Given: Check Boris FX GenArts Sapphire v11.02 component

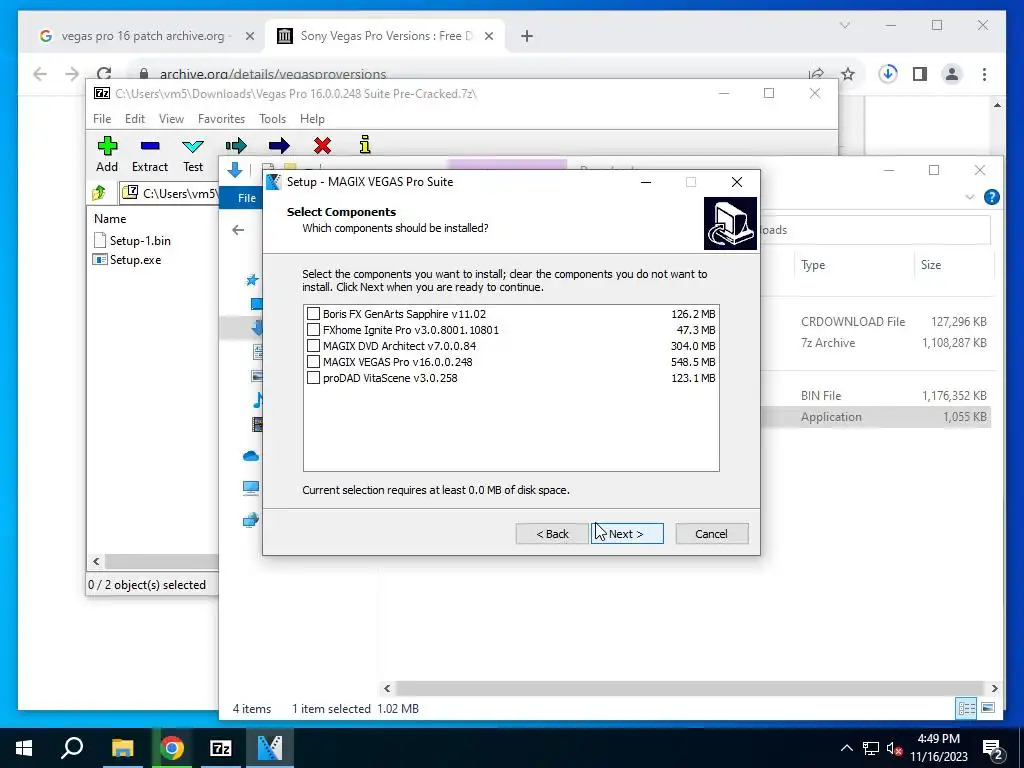Looking at the screenshot, I should (x=313, y=314).
